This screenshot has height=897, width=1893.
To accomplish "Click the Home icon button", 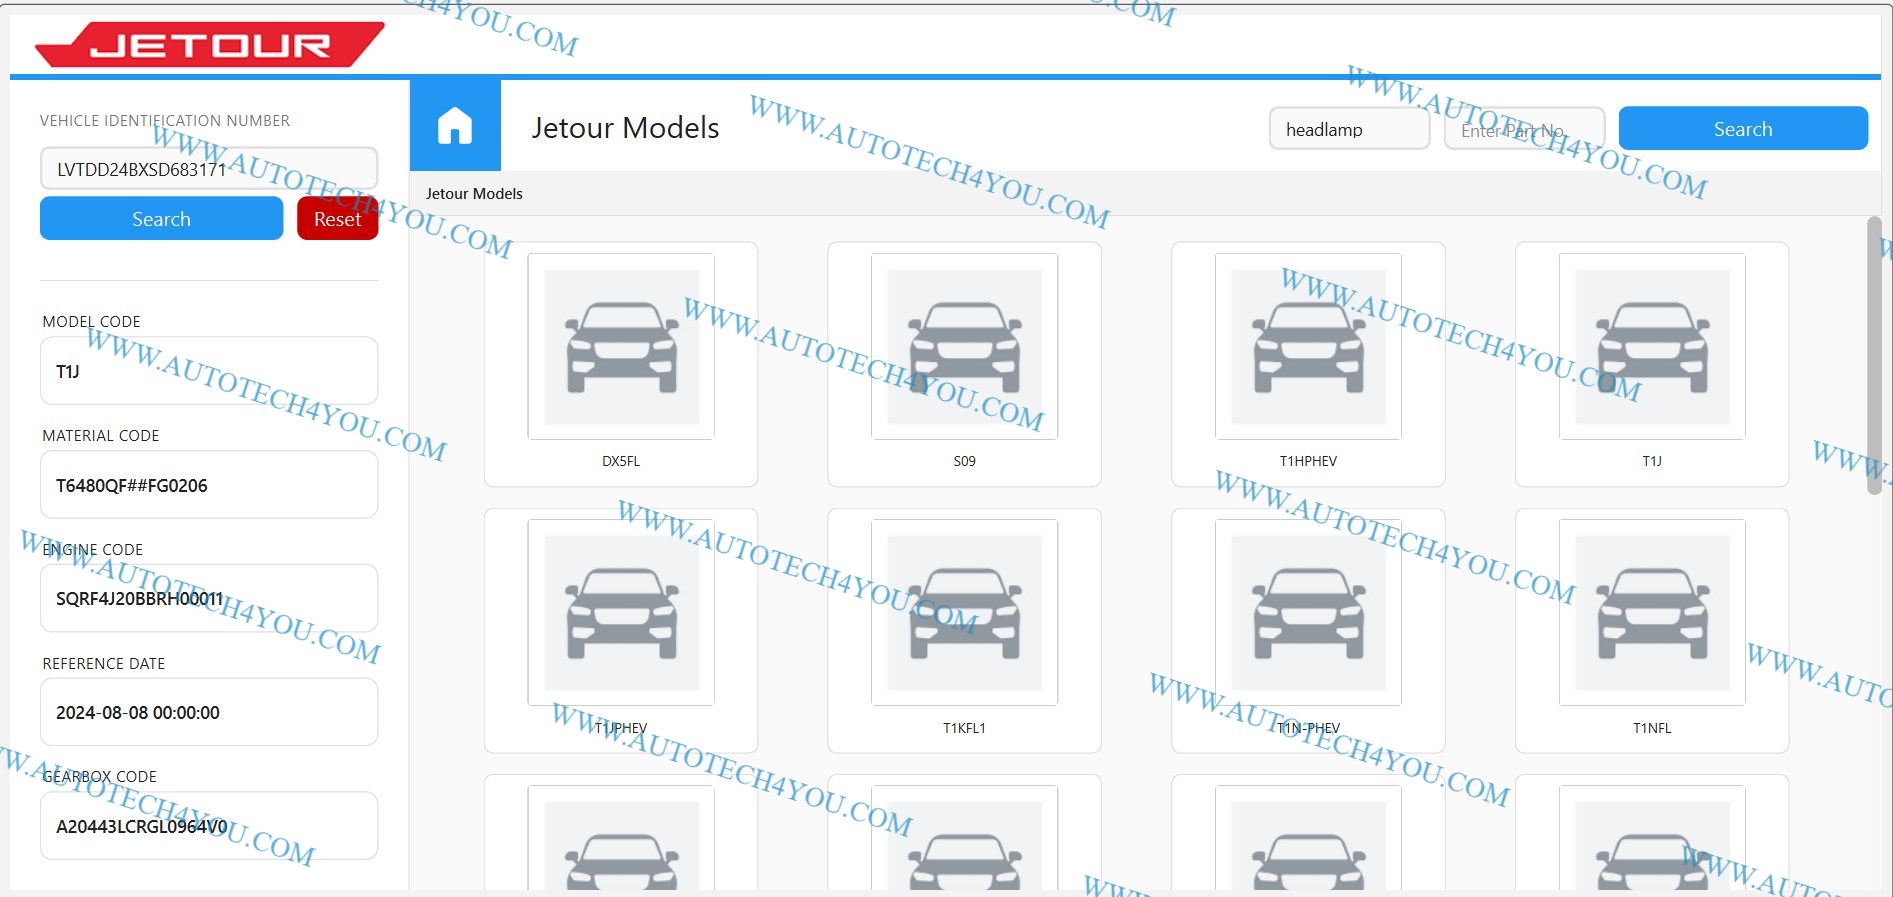I will coord(454,126).
